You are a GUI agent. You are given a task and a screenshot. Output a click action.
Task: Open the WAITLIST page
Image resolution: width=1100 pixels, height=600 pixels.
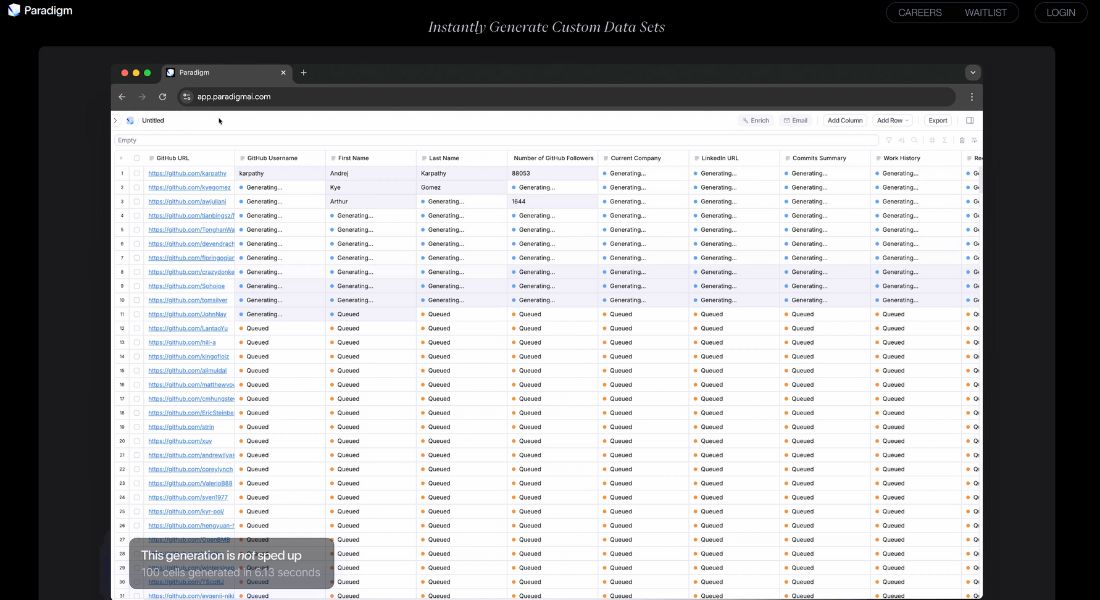click(x=985, y=13)
